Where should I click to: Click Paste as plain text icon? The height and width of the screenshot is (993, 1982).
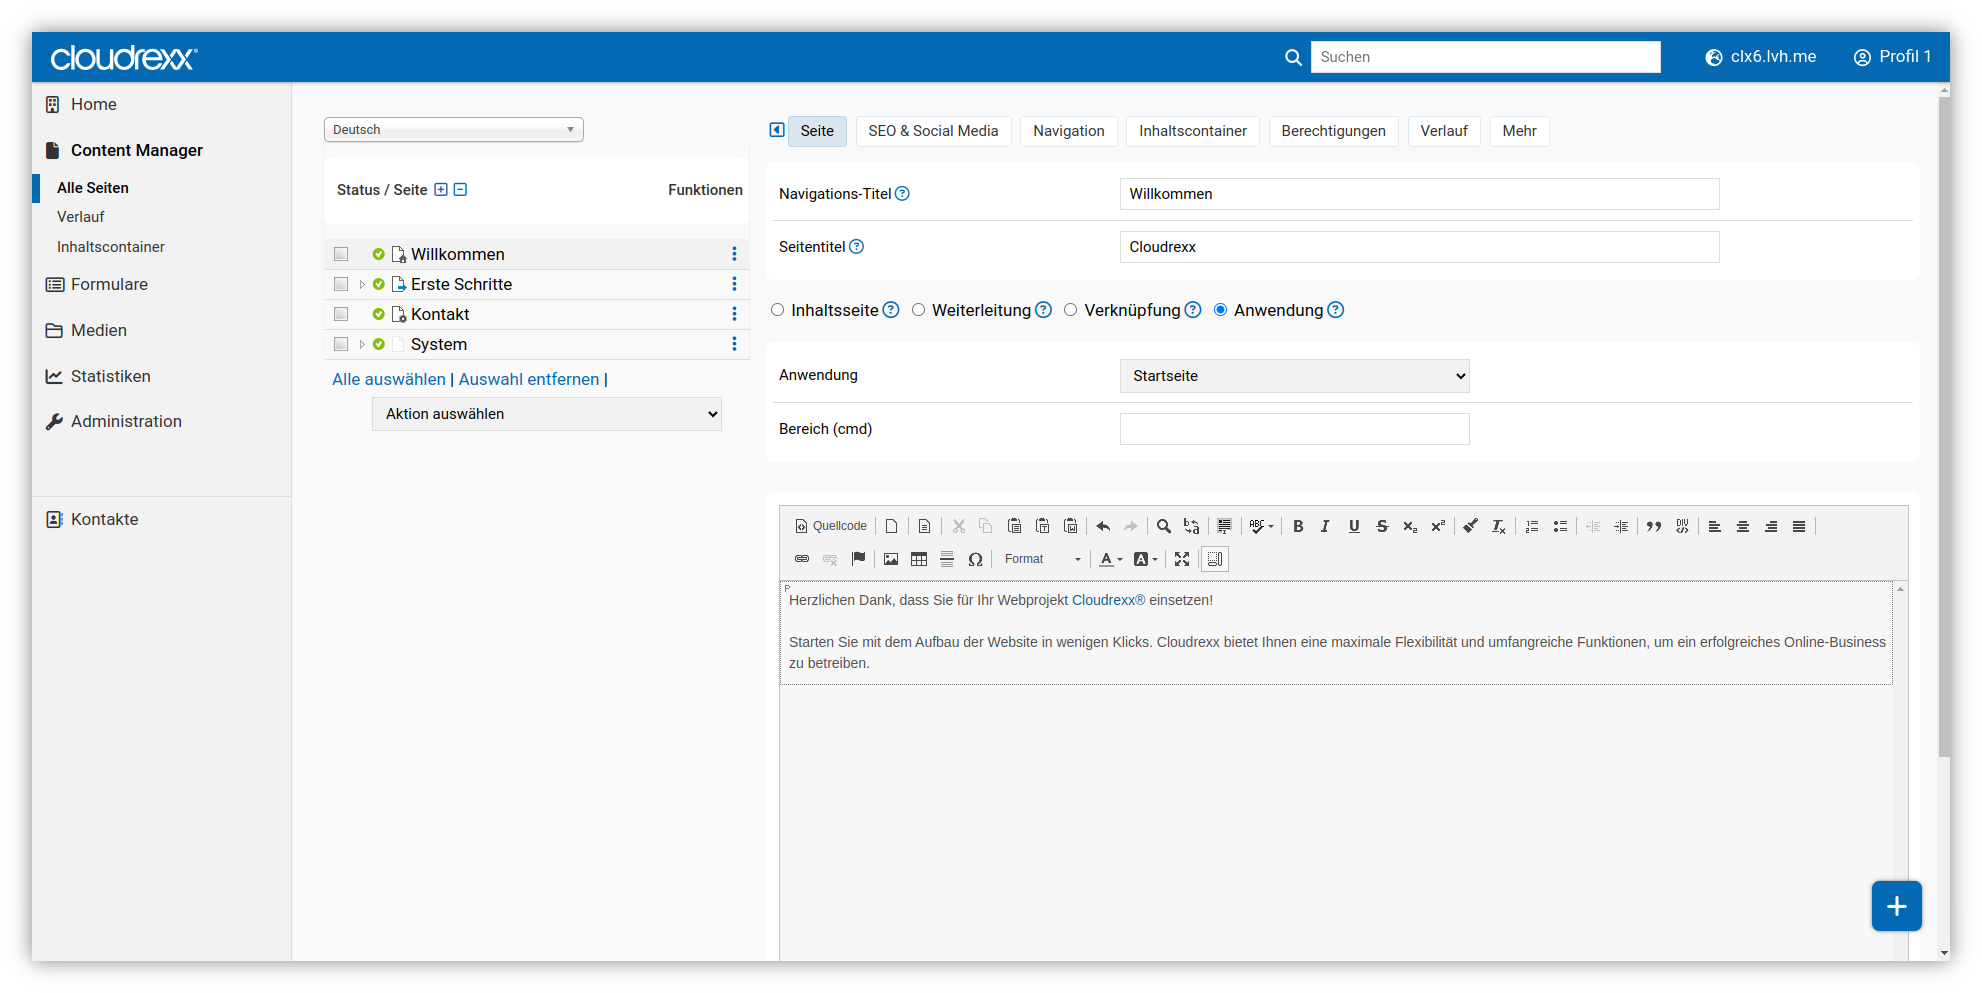pyautogui.click(x=1043, y=526)
